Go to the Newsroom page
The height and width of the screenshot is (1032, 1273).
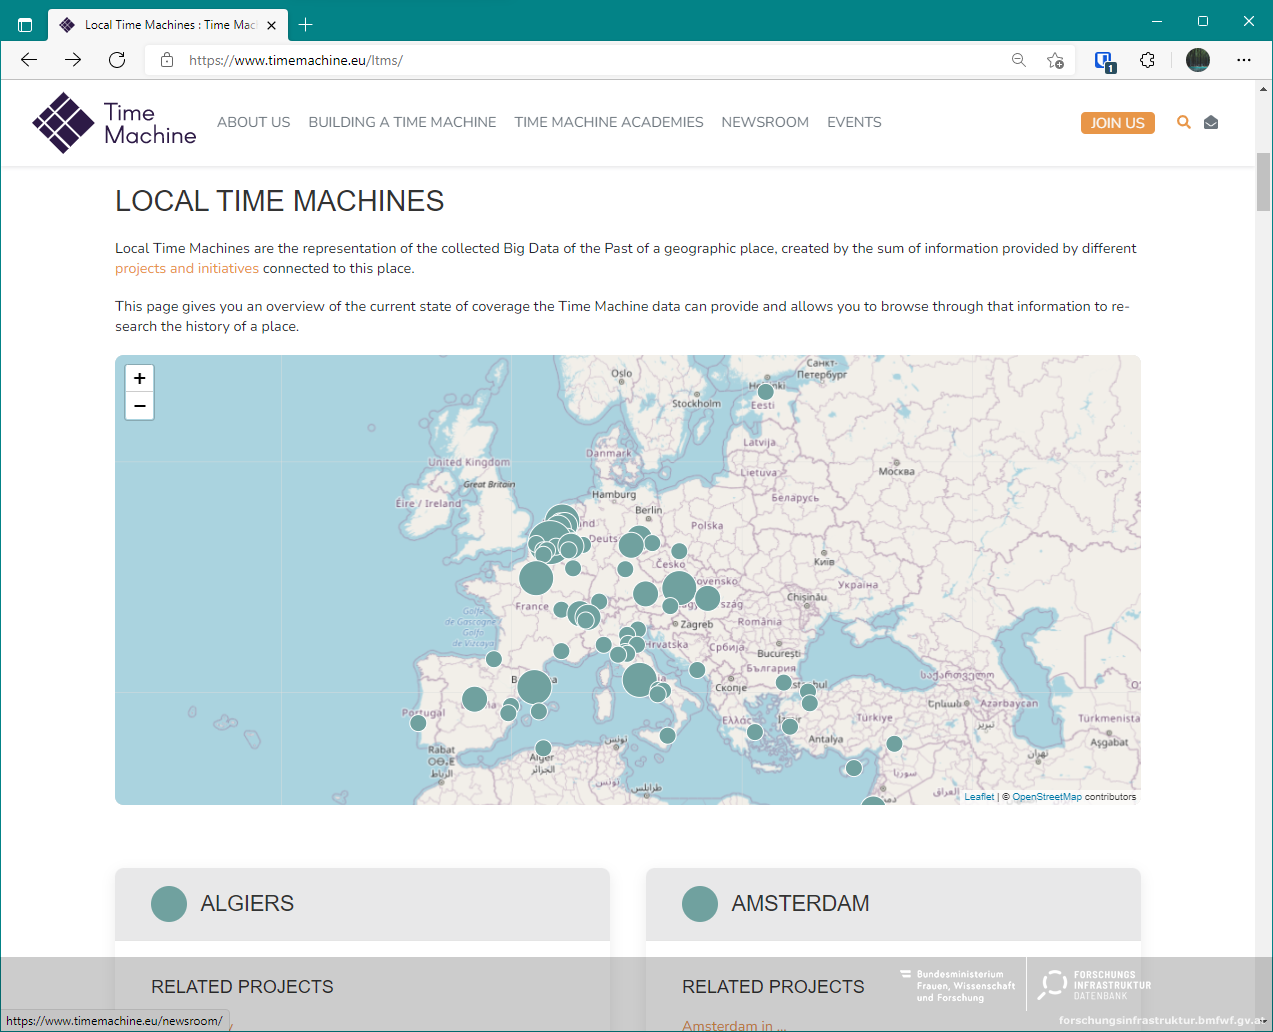click(765, 122)
